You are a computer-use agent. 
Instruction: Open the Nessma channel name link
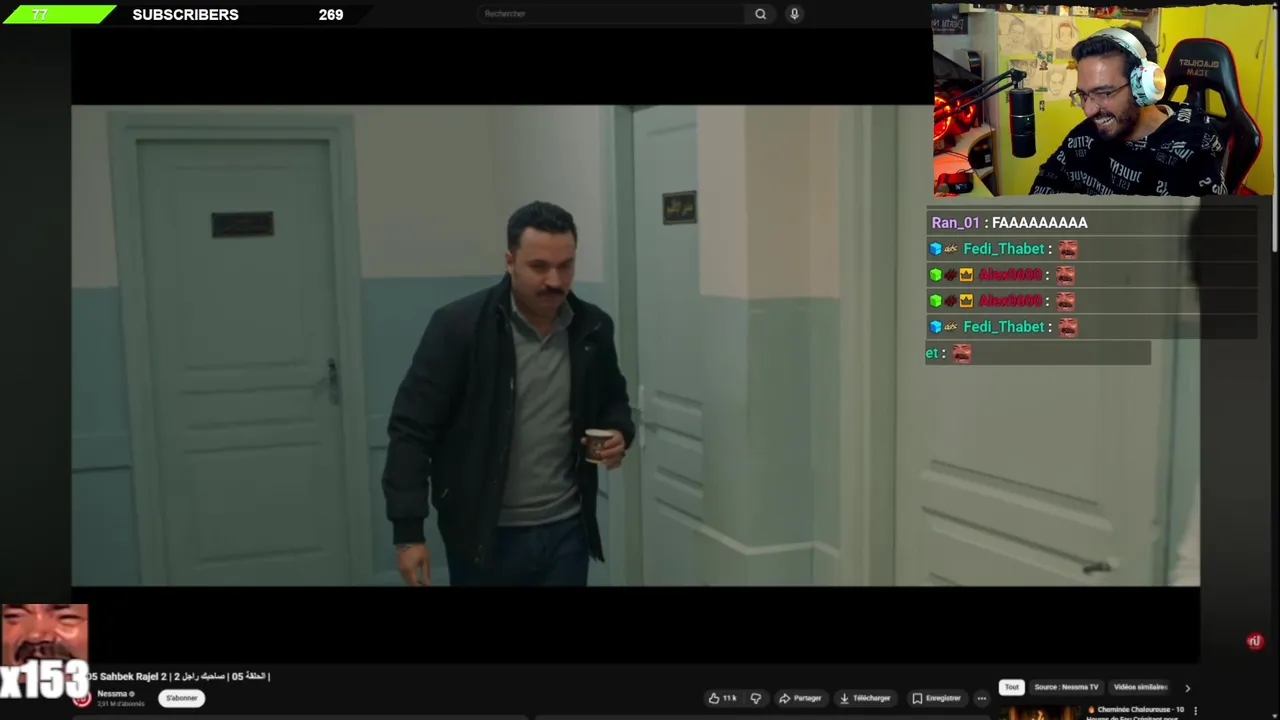(112, 694)
